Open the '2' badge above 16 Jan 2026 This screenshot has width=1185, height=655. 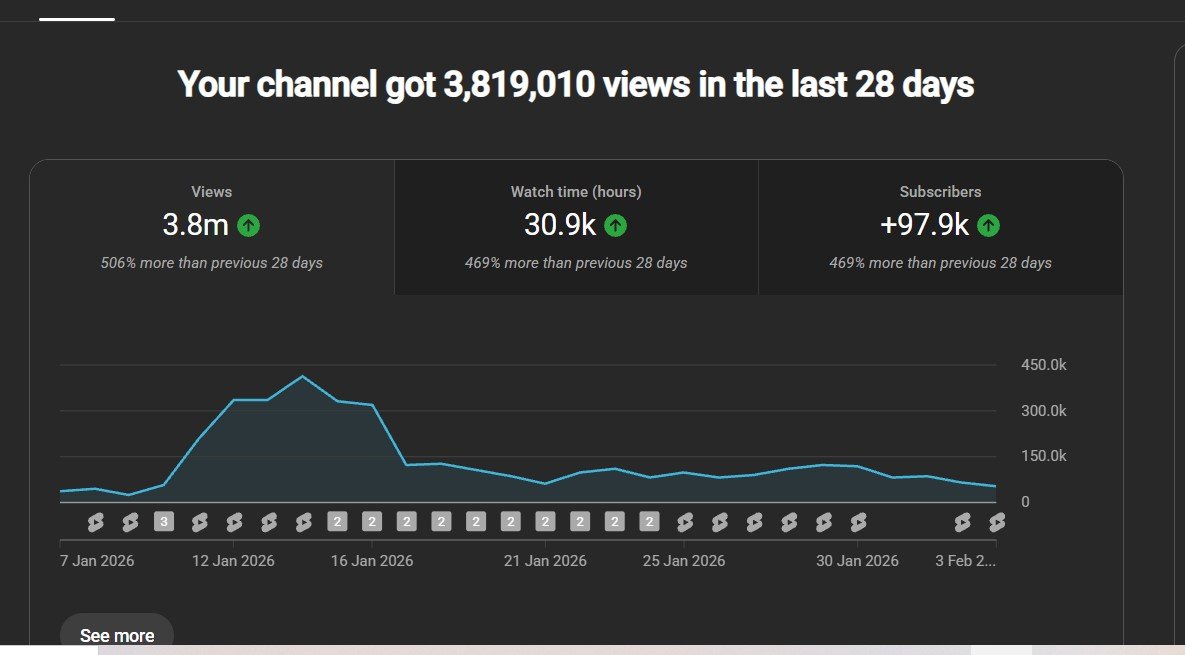pos(372,522)
